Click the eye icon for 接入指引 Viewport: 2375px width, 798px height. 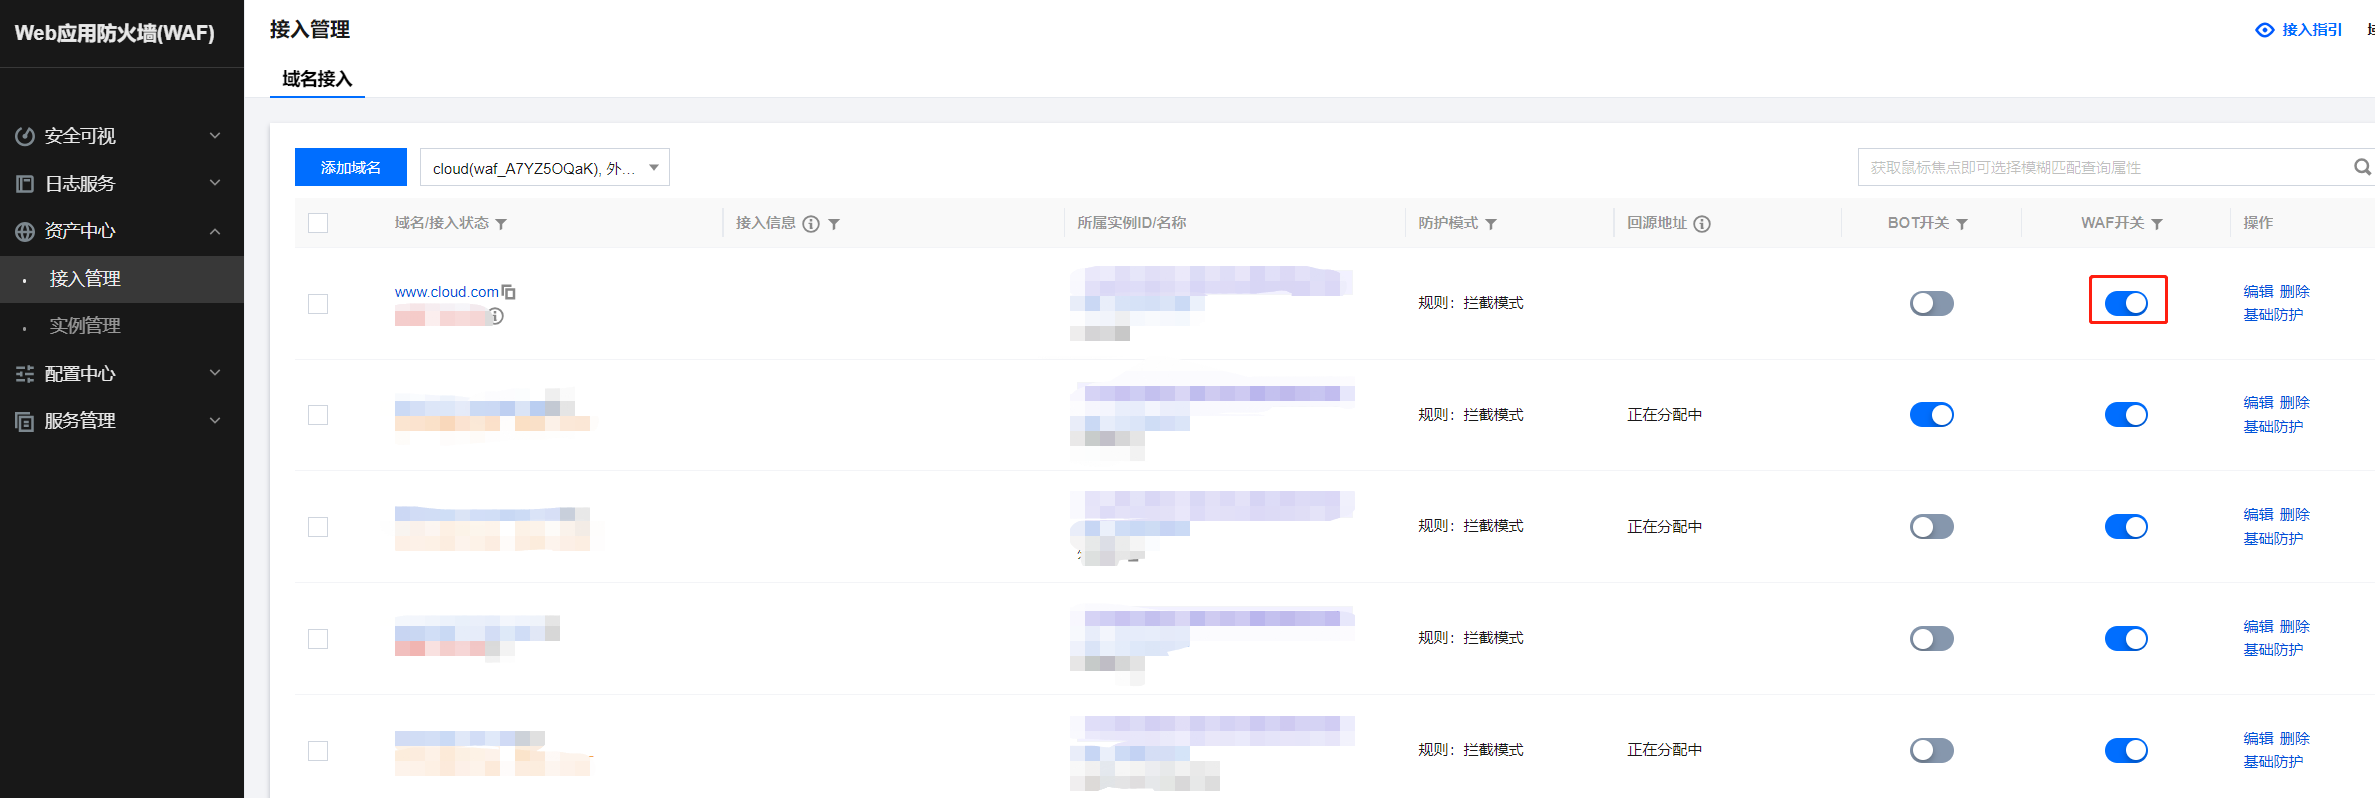(2265, 30)
